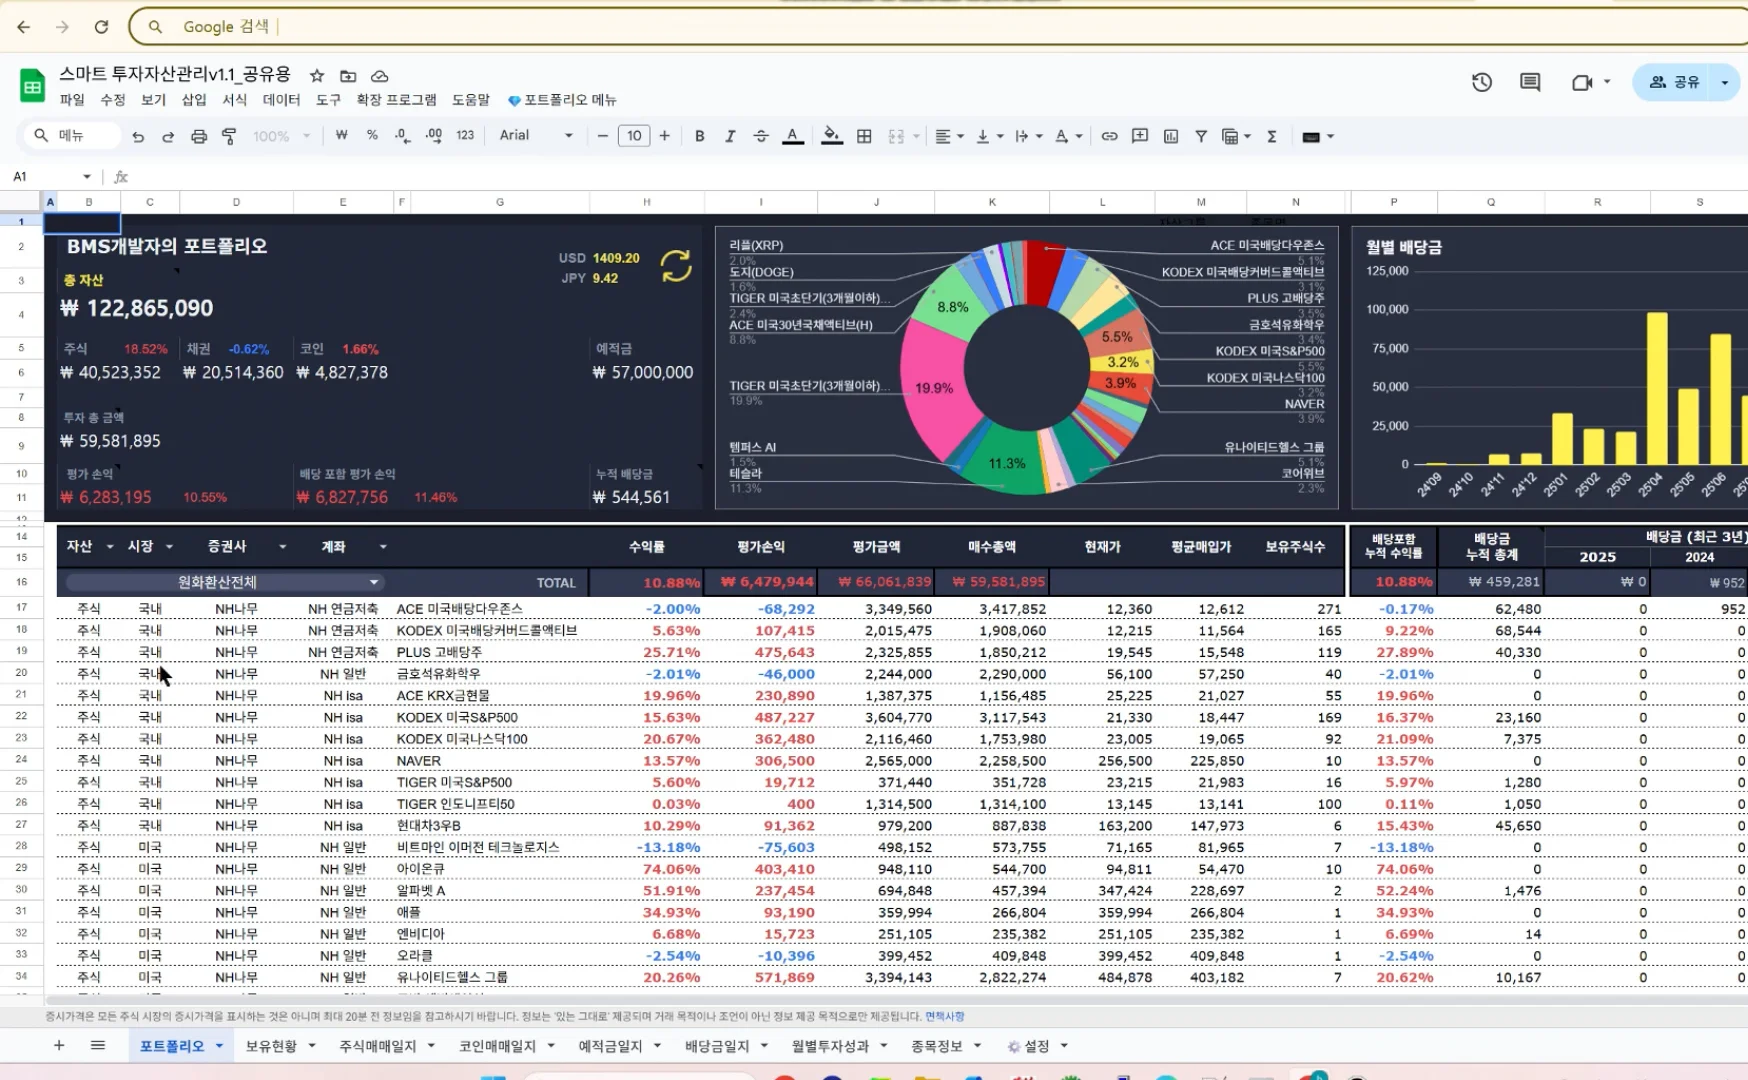Toggle strikethrough formatting

tap(761, 136)
